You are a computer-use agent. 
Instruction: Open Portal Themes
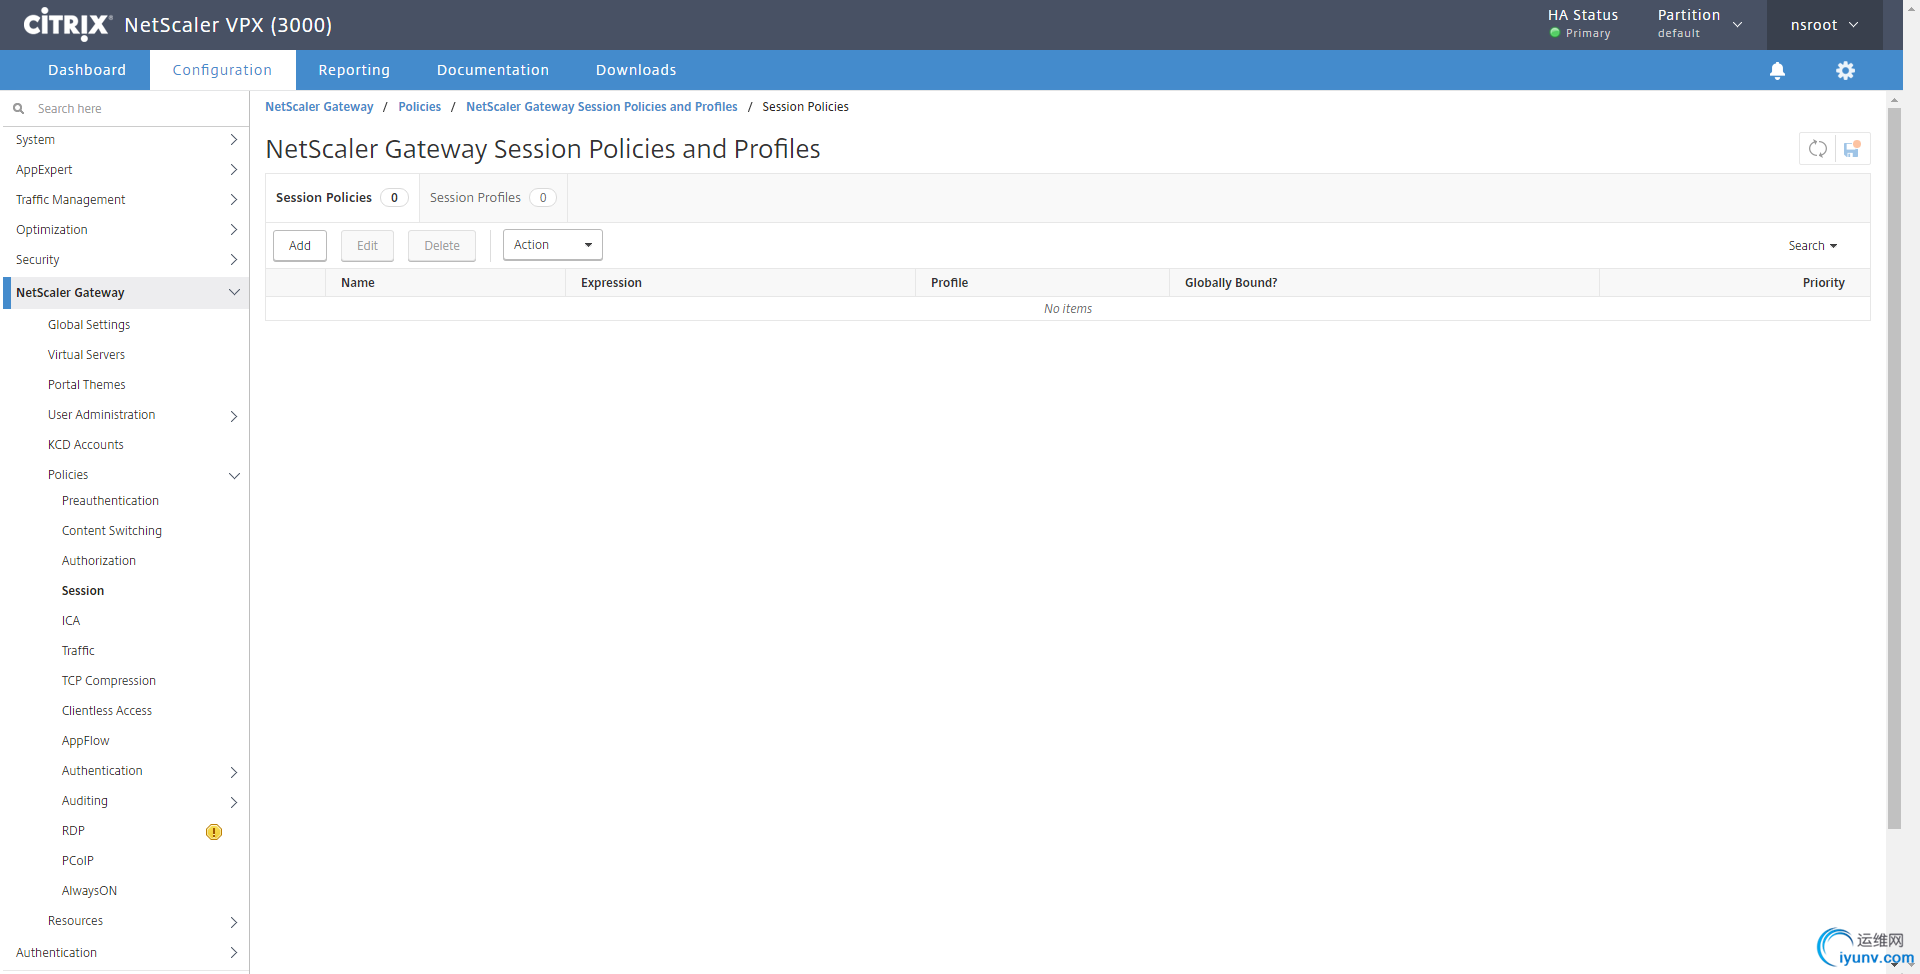[x=87, y=385]
